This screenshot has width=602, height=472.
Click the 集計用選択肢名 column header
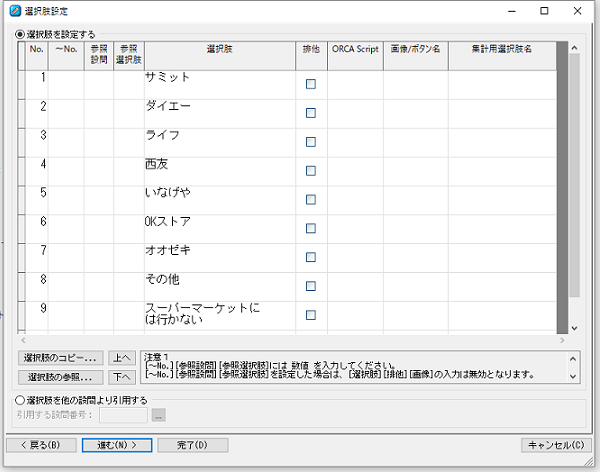click(x=502, y=56)
